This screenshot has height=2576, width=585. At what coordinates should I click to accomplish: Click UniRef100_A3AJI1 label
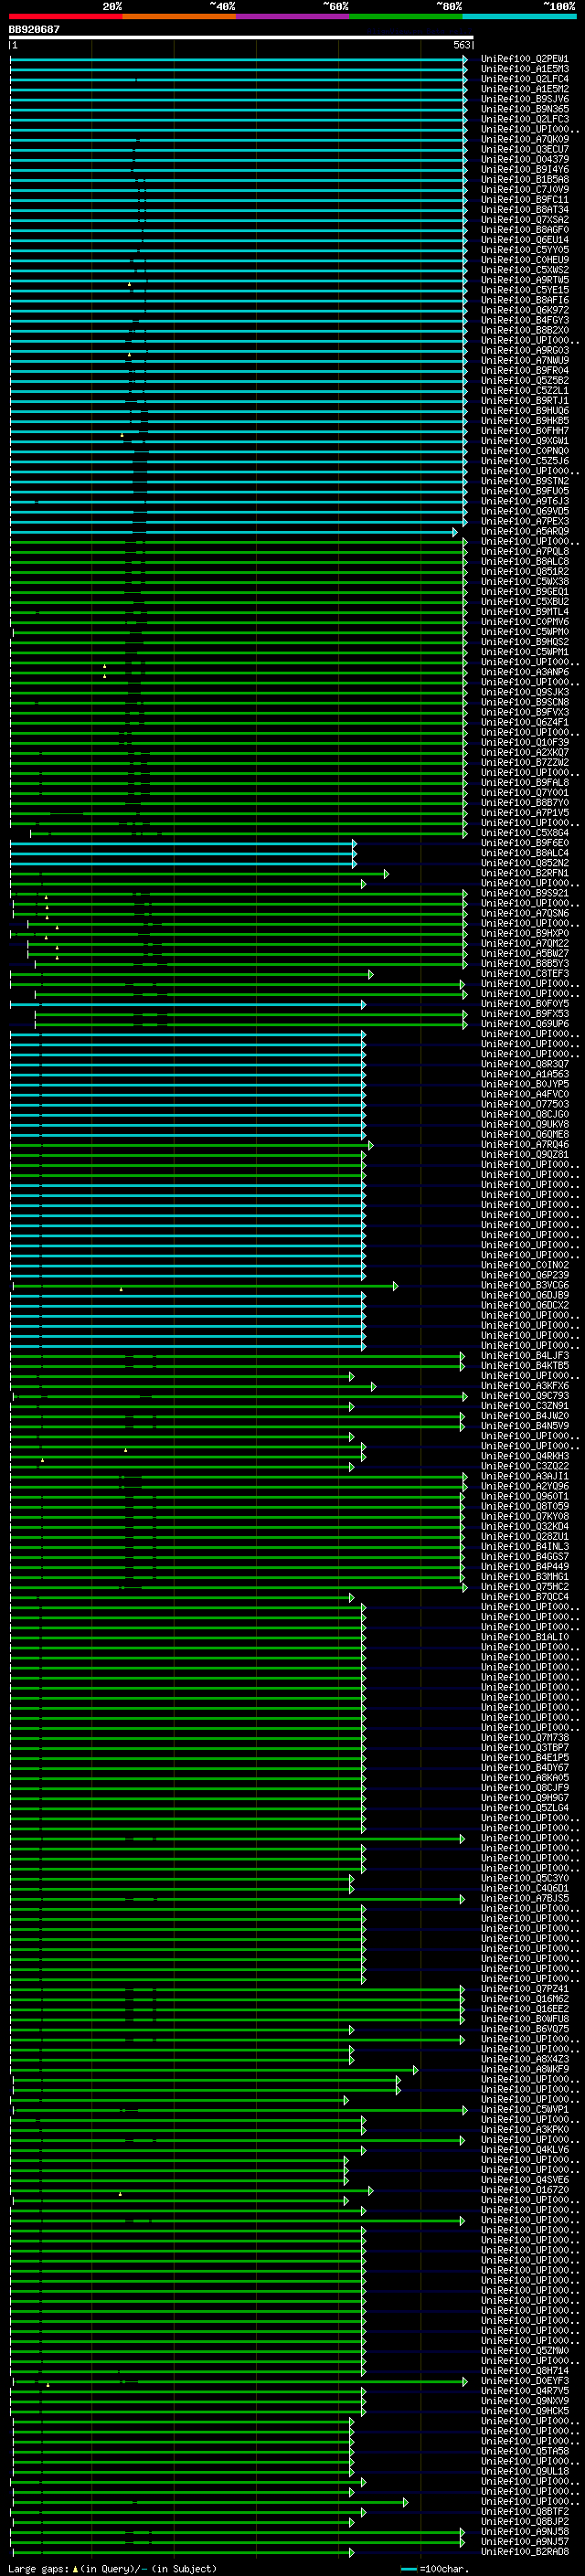point(524,1476)
